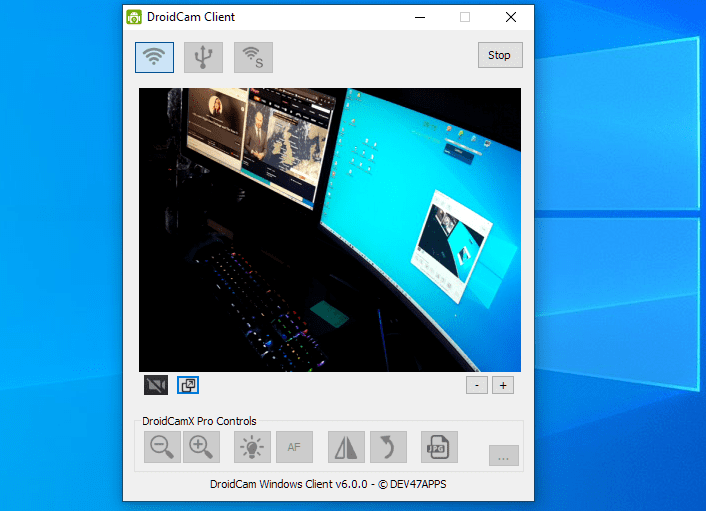Click the Zoom In magnifier icon
Viewport: 706px width, 511px height.
(x=201, y=447)
